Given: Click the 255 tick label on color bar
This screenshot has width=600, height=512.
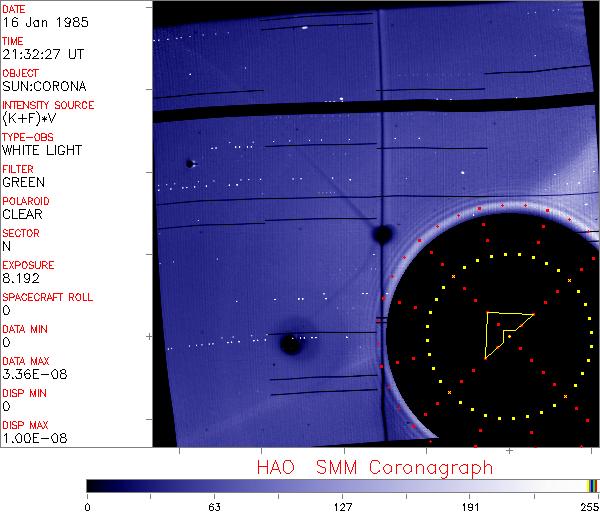Looking at the screenshot, I should click(x=590, y=507).
